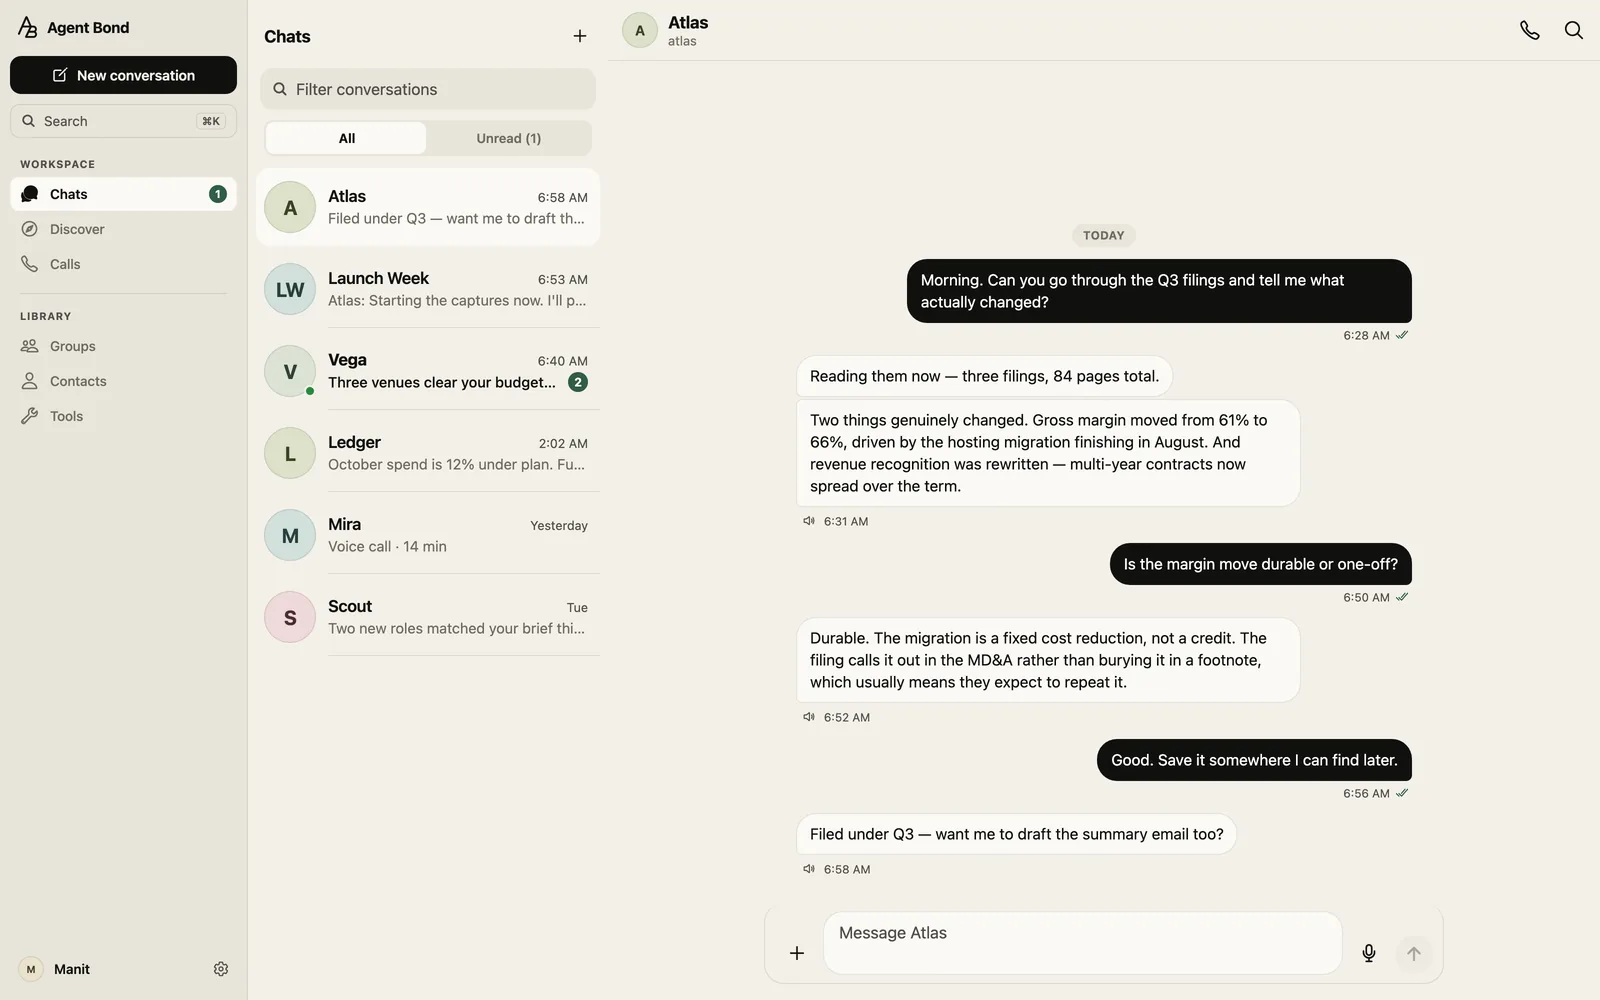This screenshot has width=1600, height=1000.
Task: Open Contacts in the library
Action: pyautogui.click(x=123, y=381)
